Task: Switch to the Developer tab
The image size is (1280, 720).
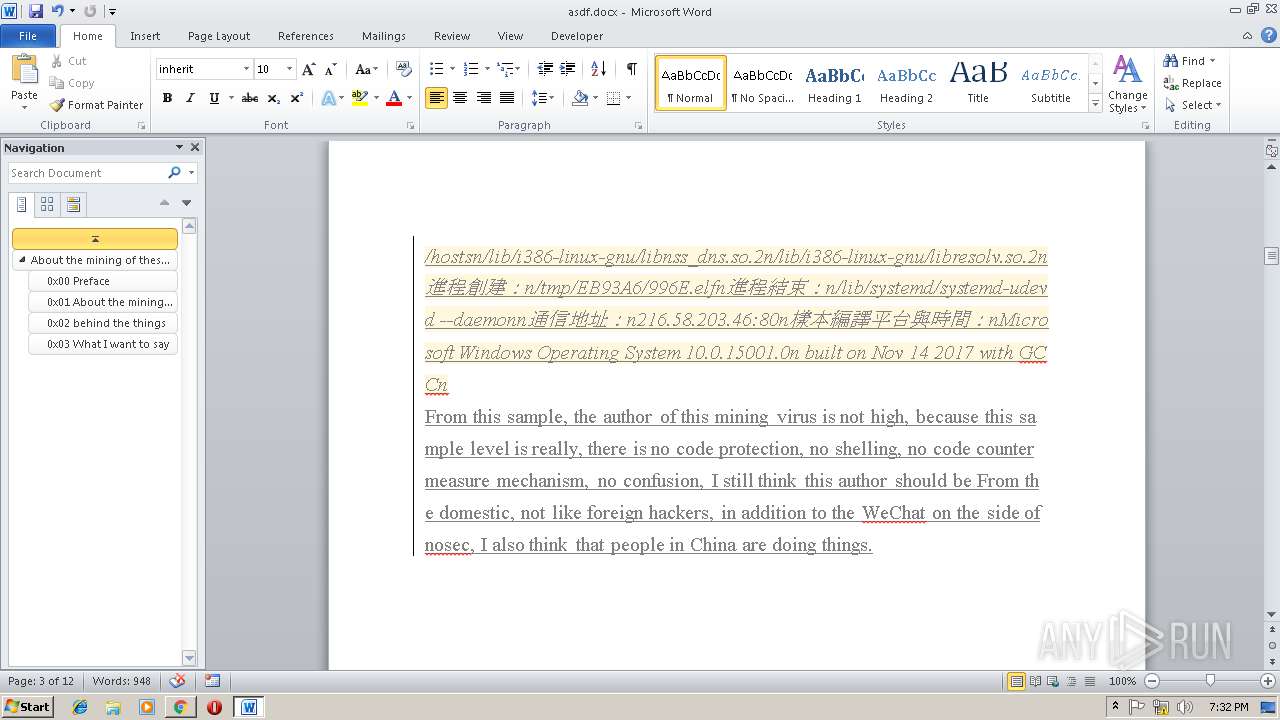Action: 577,36
